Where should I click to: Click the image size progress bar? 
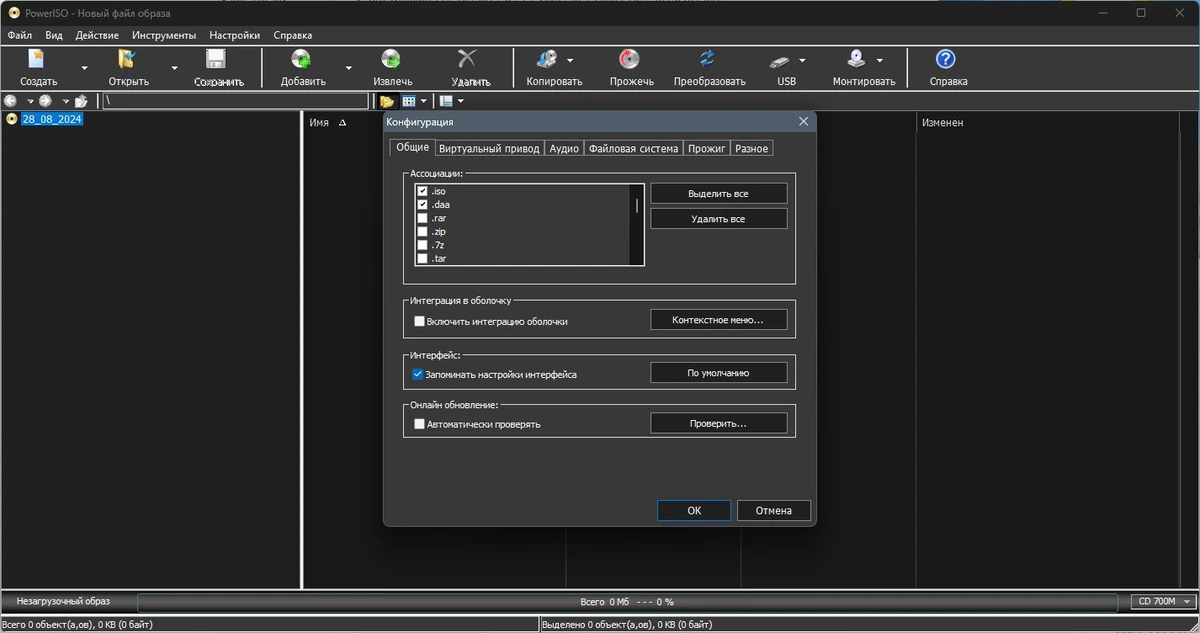627,602
